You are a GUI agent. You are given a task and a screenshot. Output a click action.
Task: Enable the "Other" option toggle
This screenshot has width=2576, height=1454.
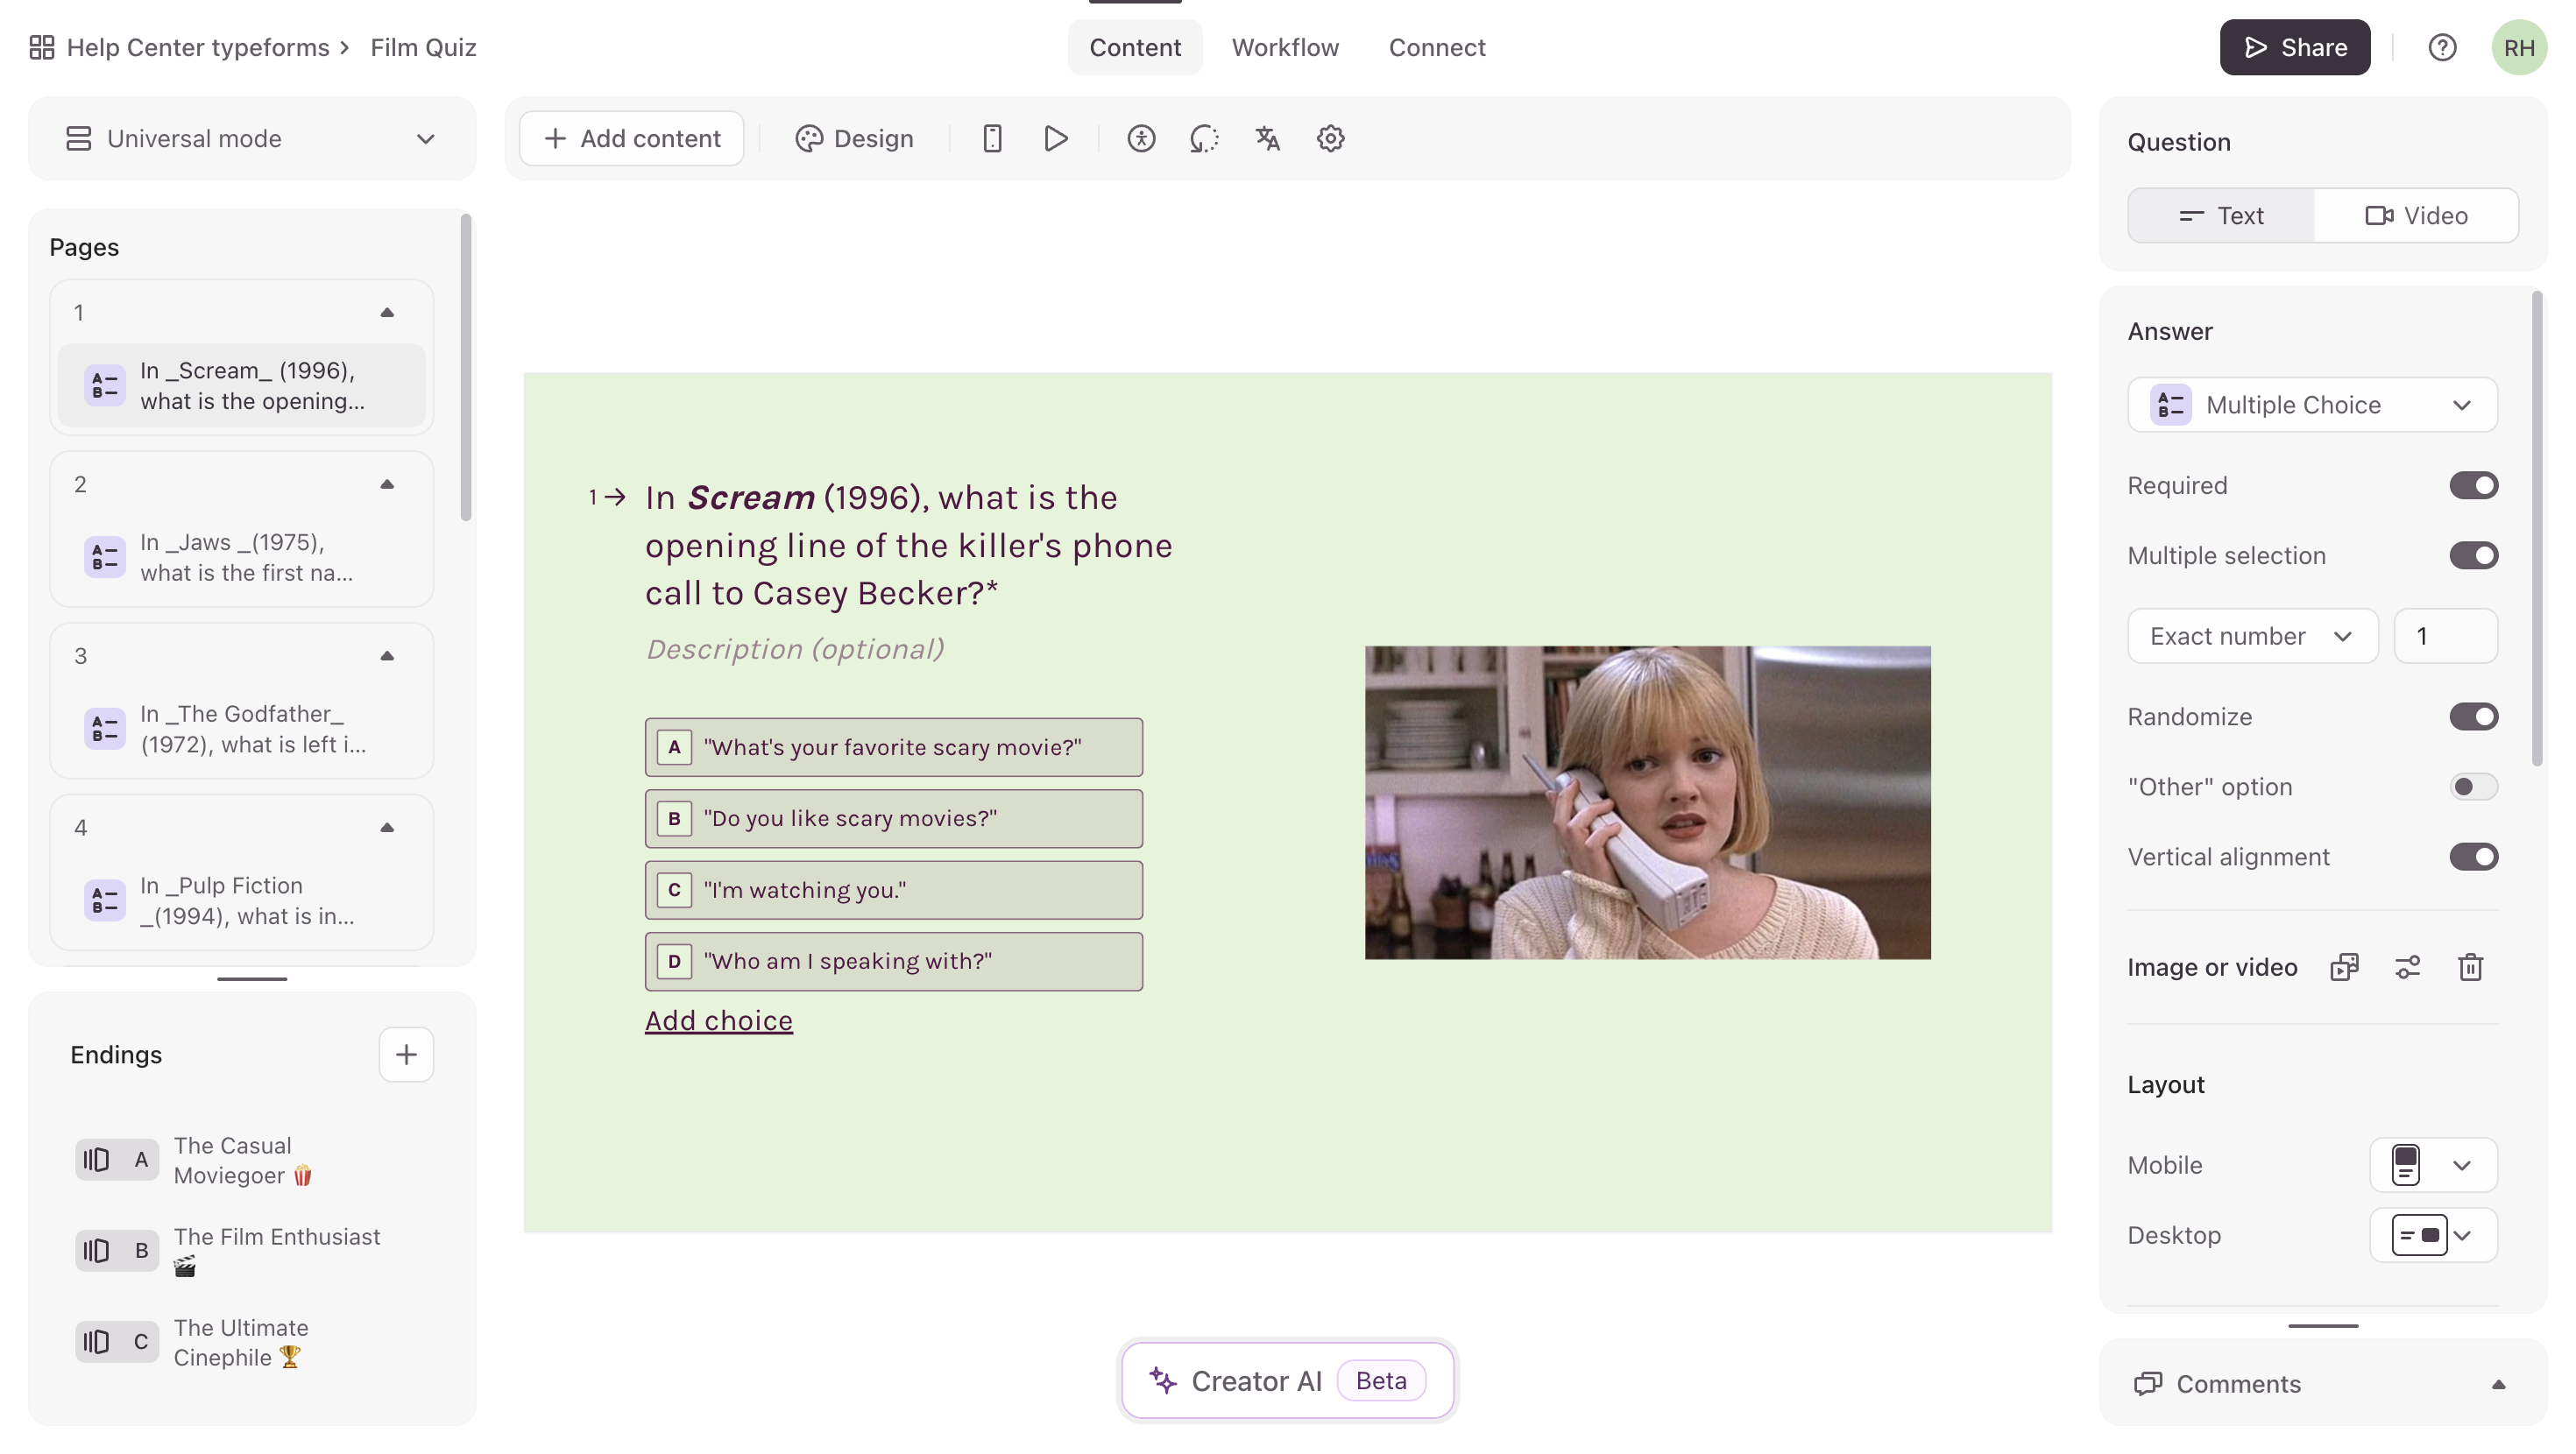(x=2473, y=787)
